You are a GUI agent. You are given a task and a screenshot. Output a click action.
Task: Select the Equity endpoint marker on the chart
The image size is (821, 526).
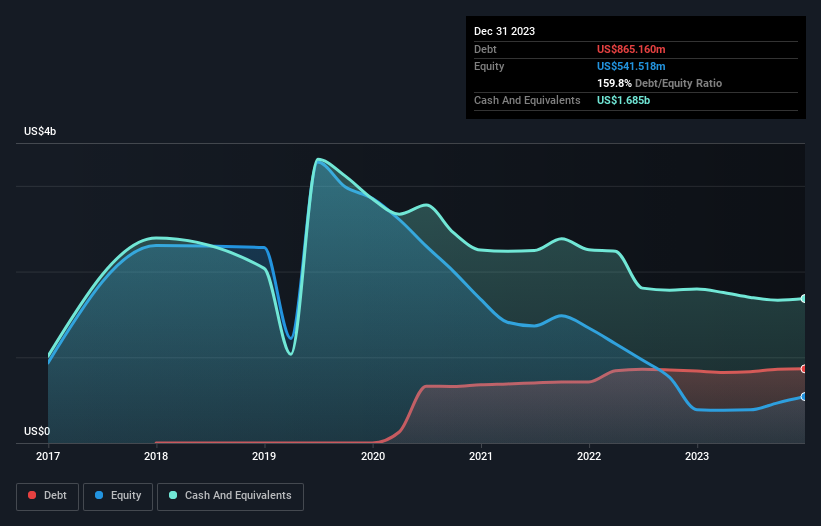click(x=804, y=397)
